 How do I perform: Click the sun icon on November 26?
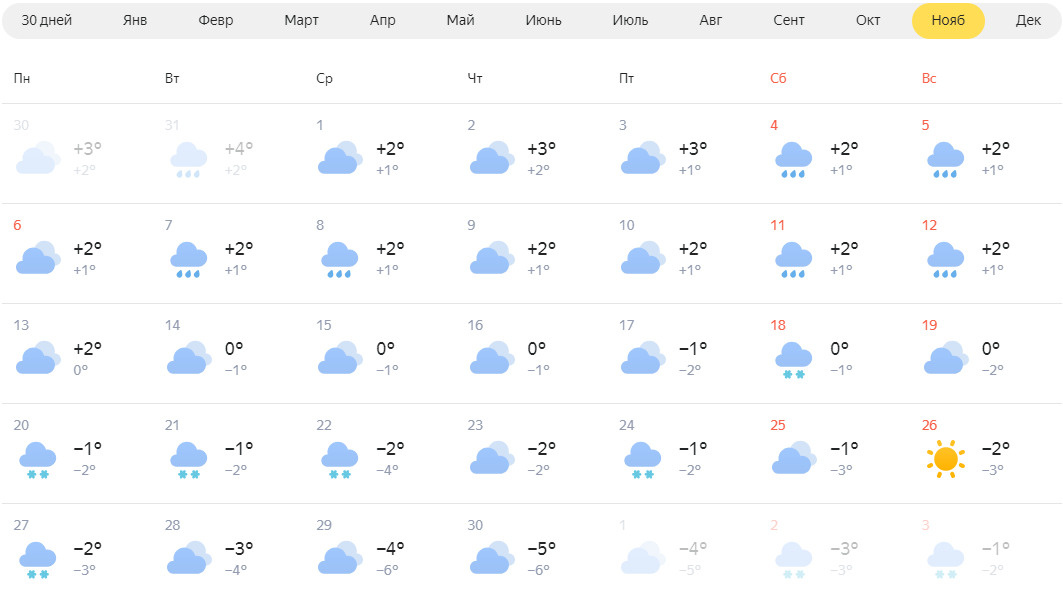click(946, 459)
